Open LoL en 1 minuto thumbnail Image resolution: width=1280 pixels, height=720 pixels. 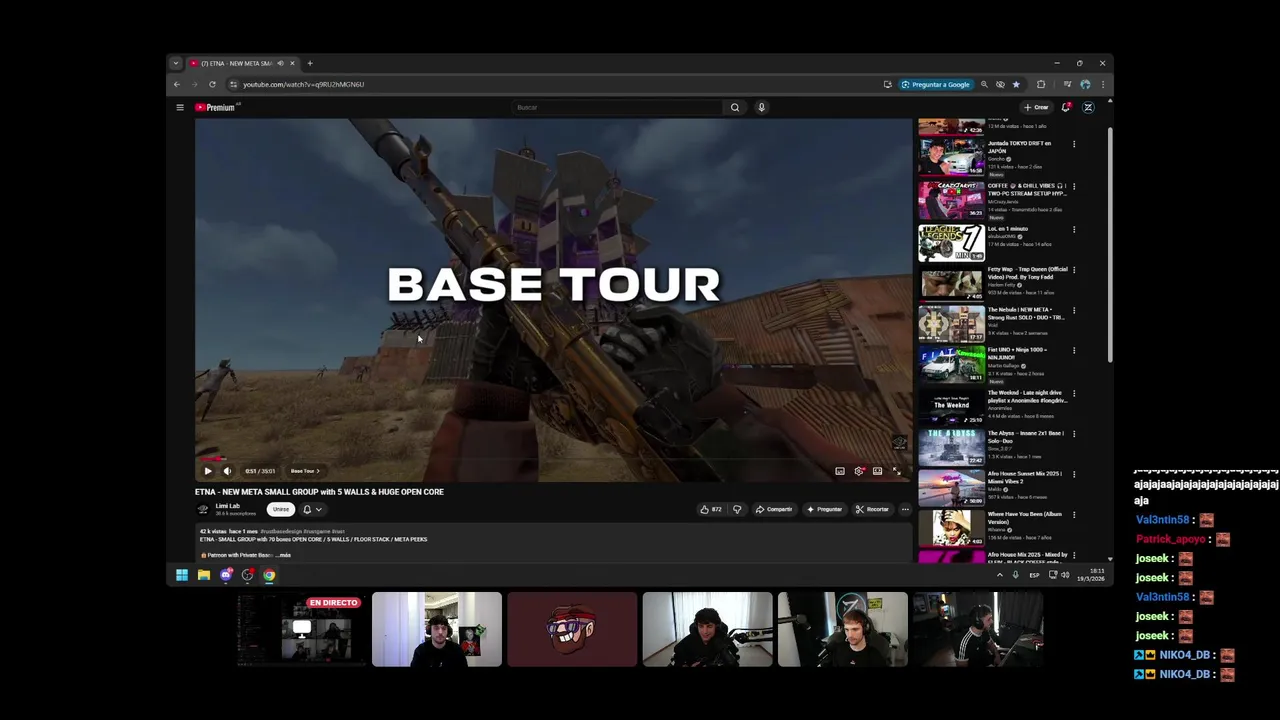coord(951,243)
